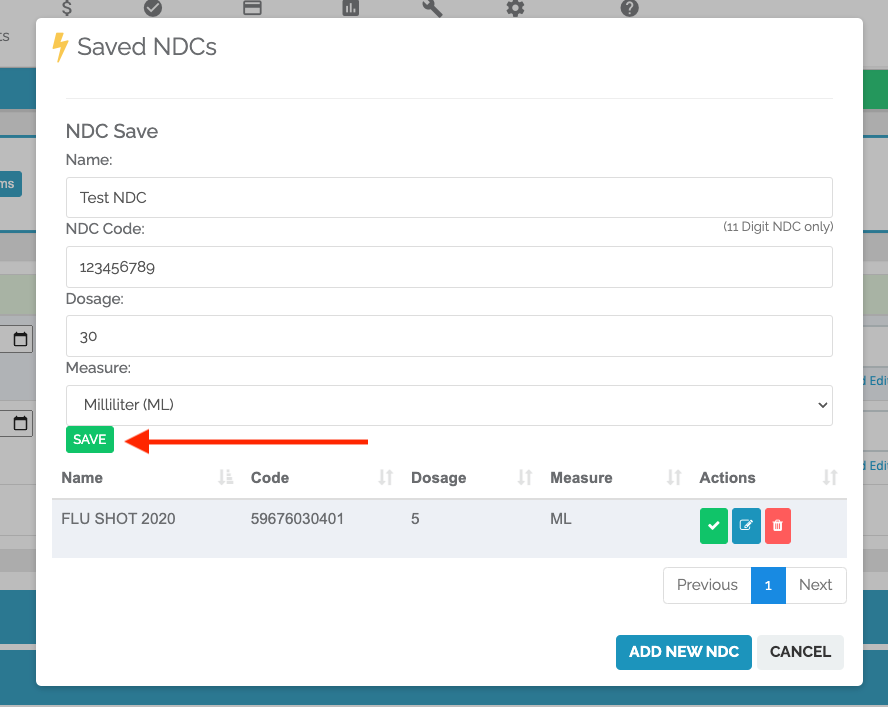This screenshot has width=888, height=707.
Task: Select the FLU SHOT 2020 NDC with green checkmark
Action: [x=714, y=526]
